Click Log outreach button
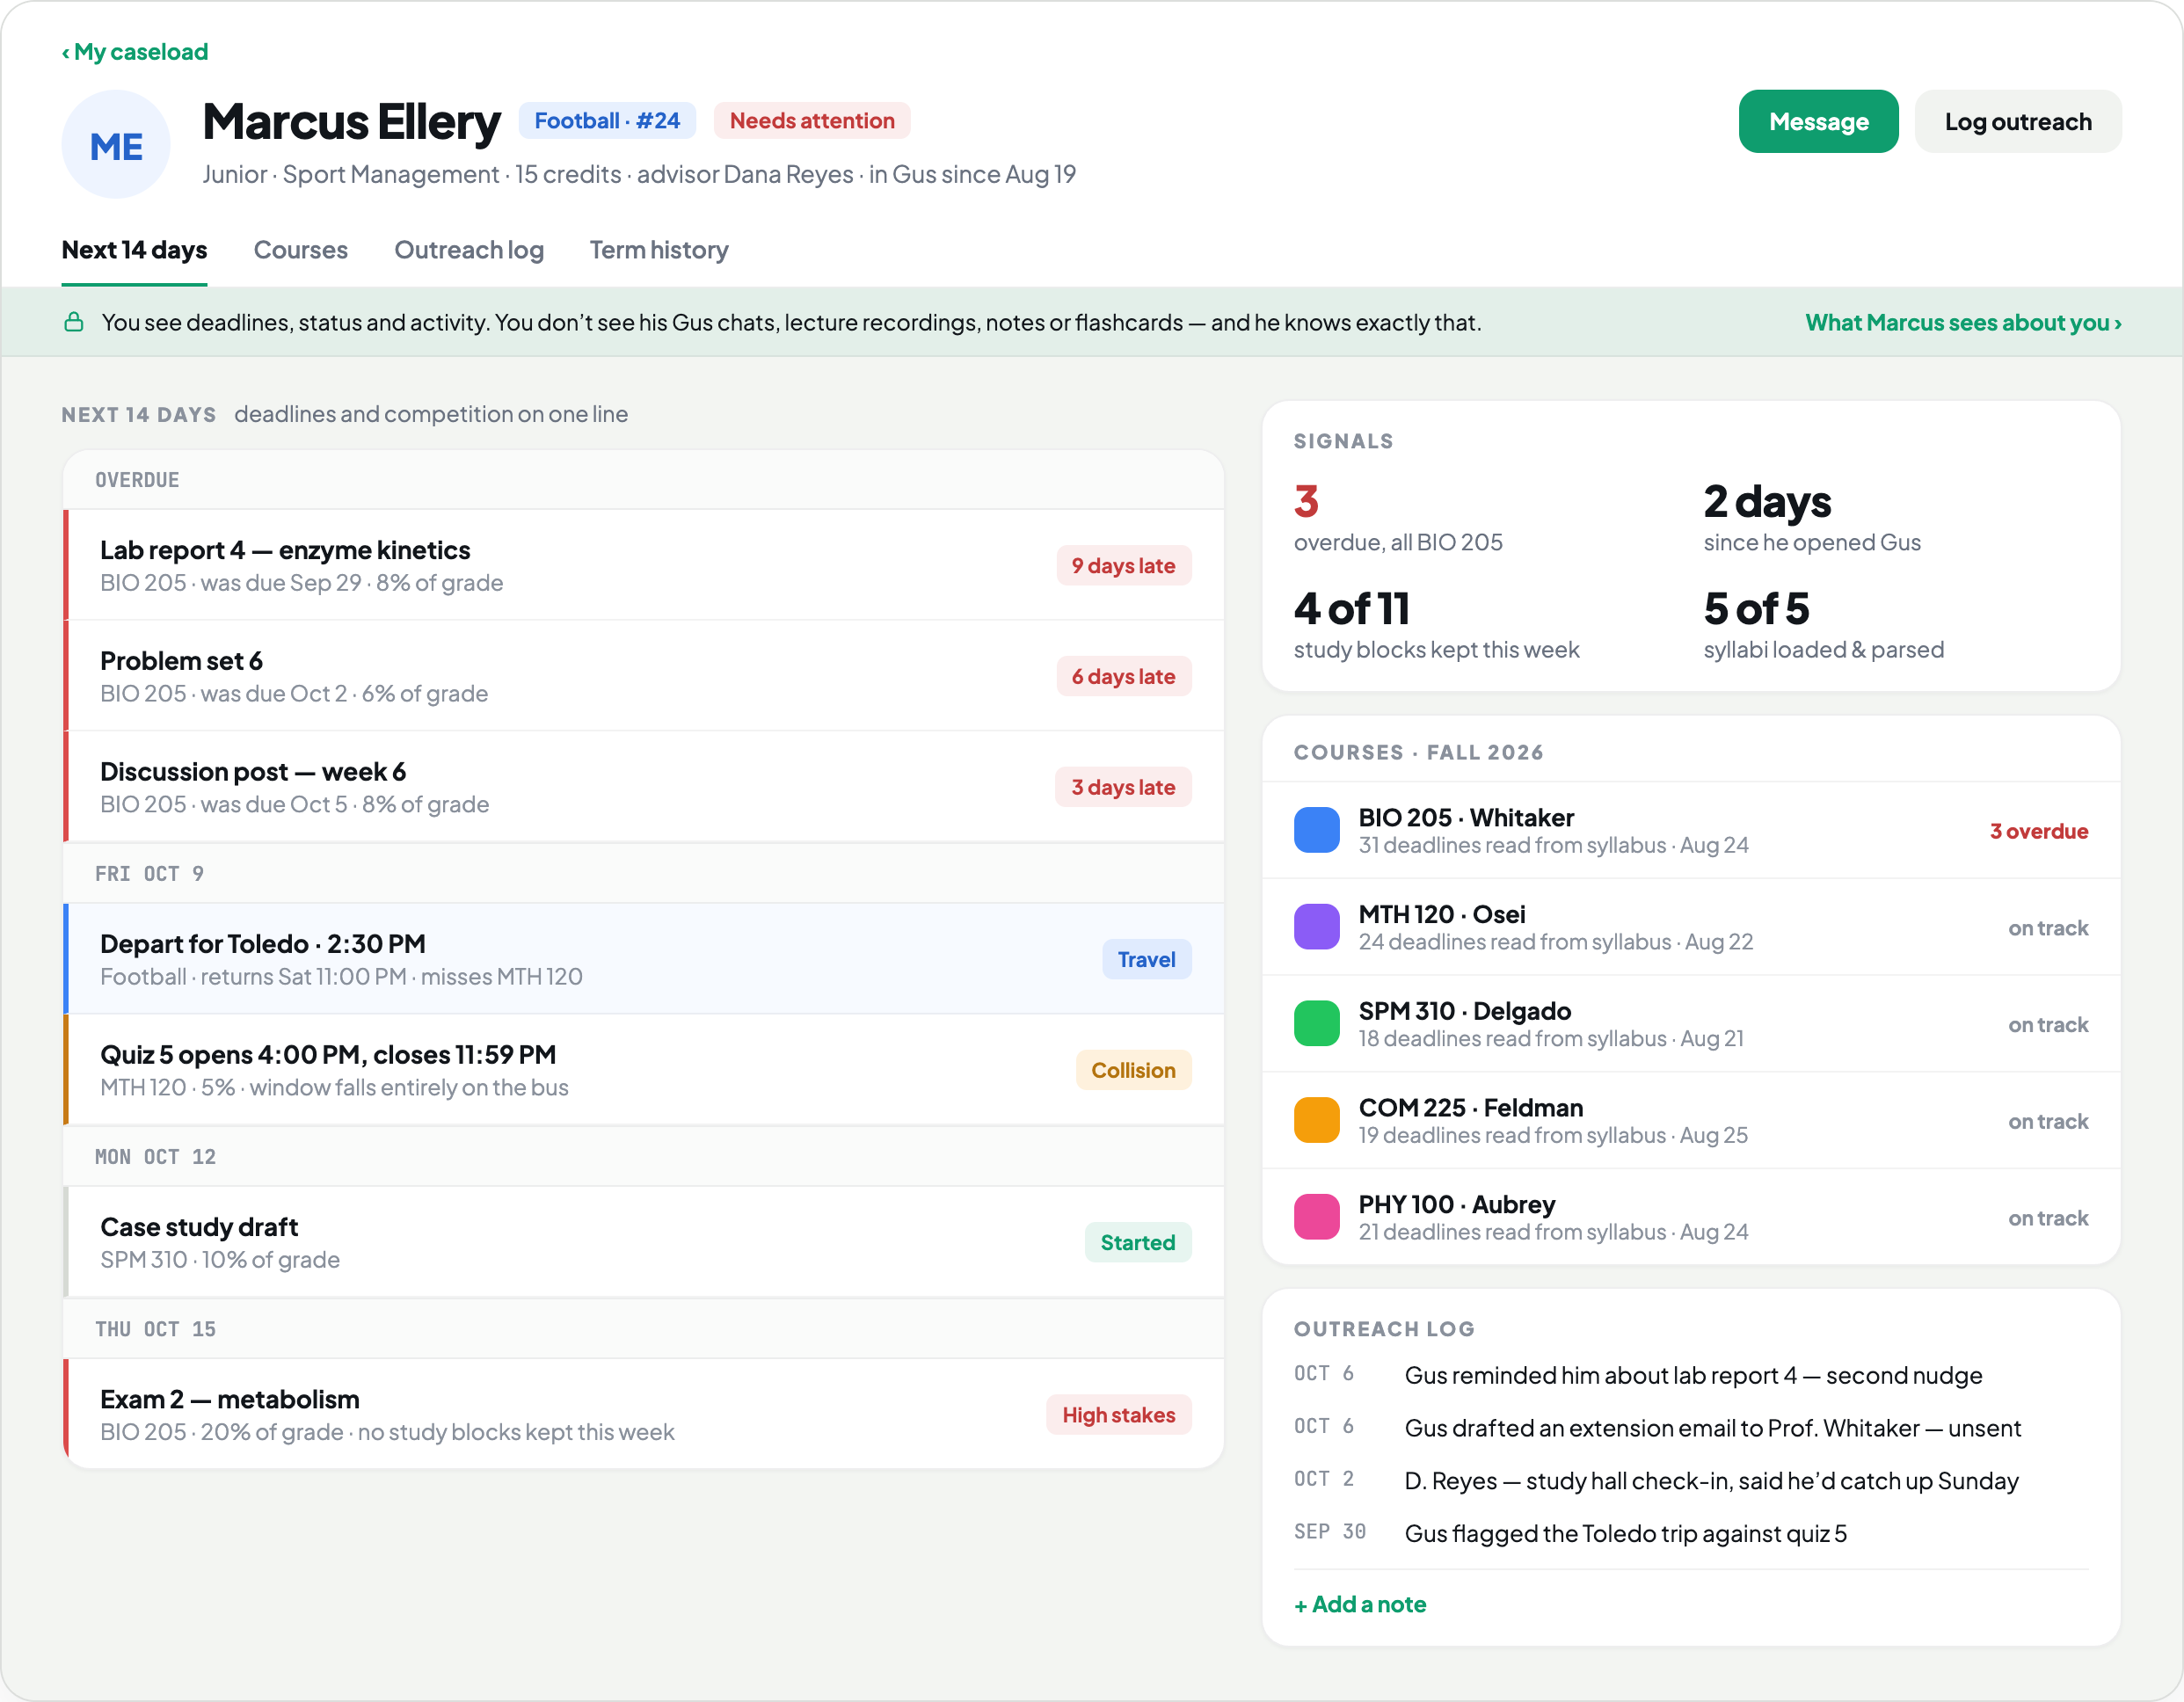This screenshot has width=2184, height=1702. (x=2017, y=122)
